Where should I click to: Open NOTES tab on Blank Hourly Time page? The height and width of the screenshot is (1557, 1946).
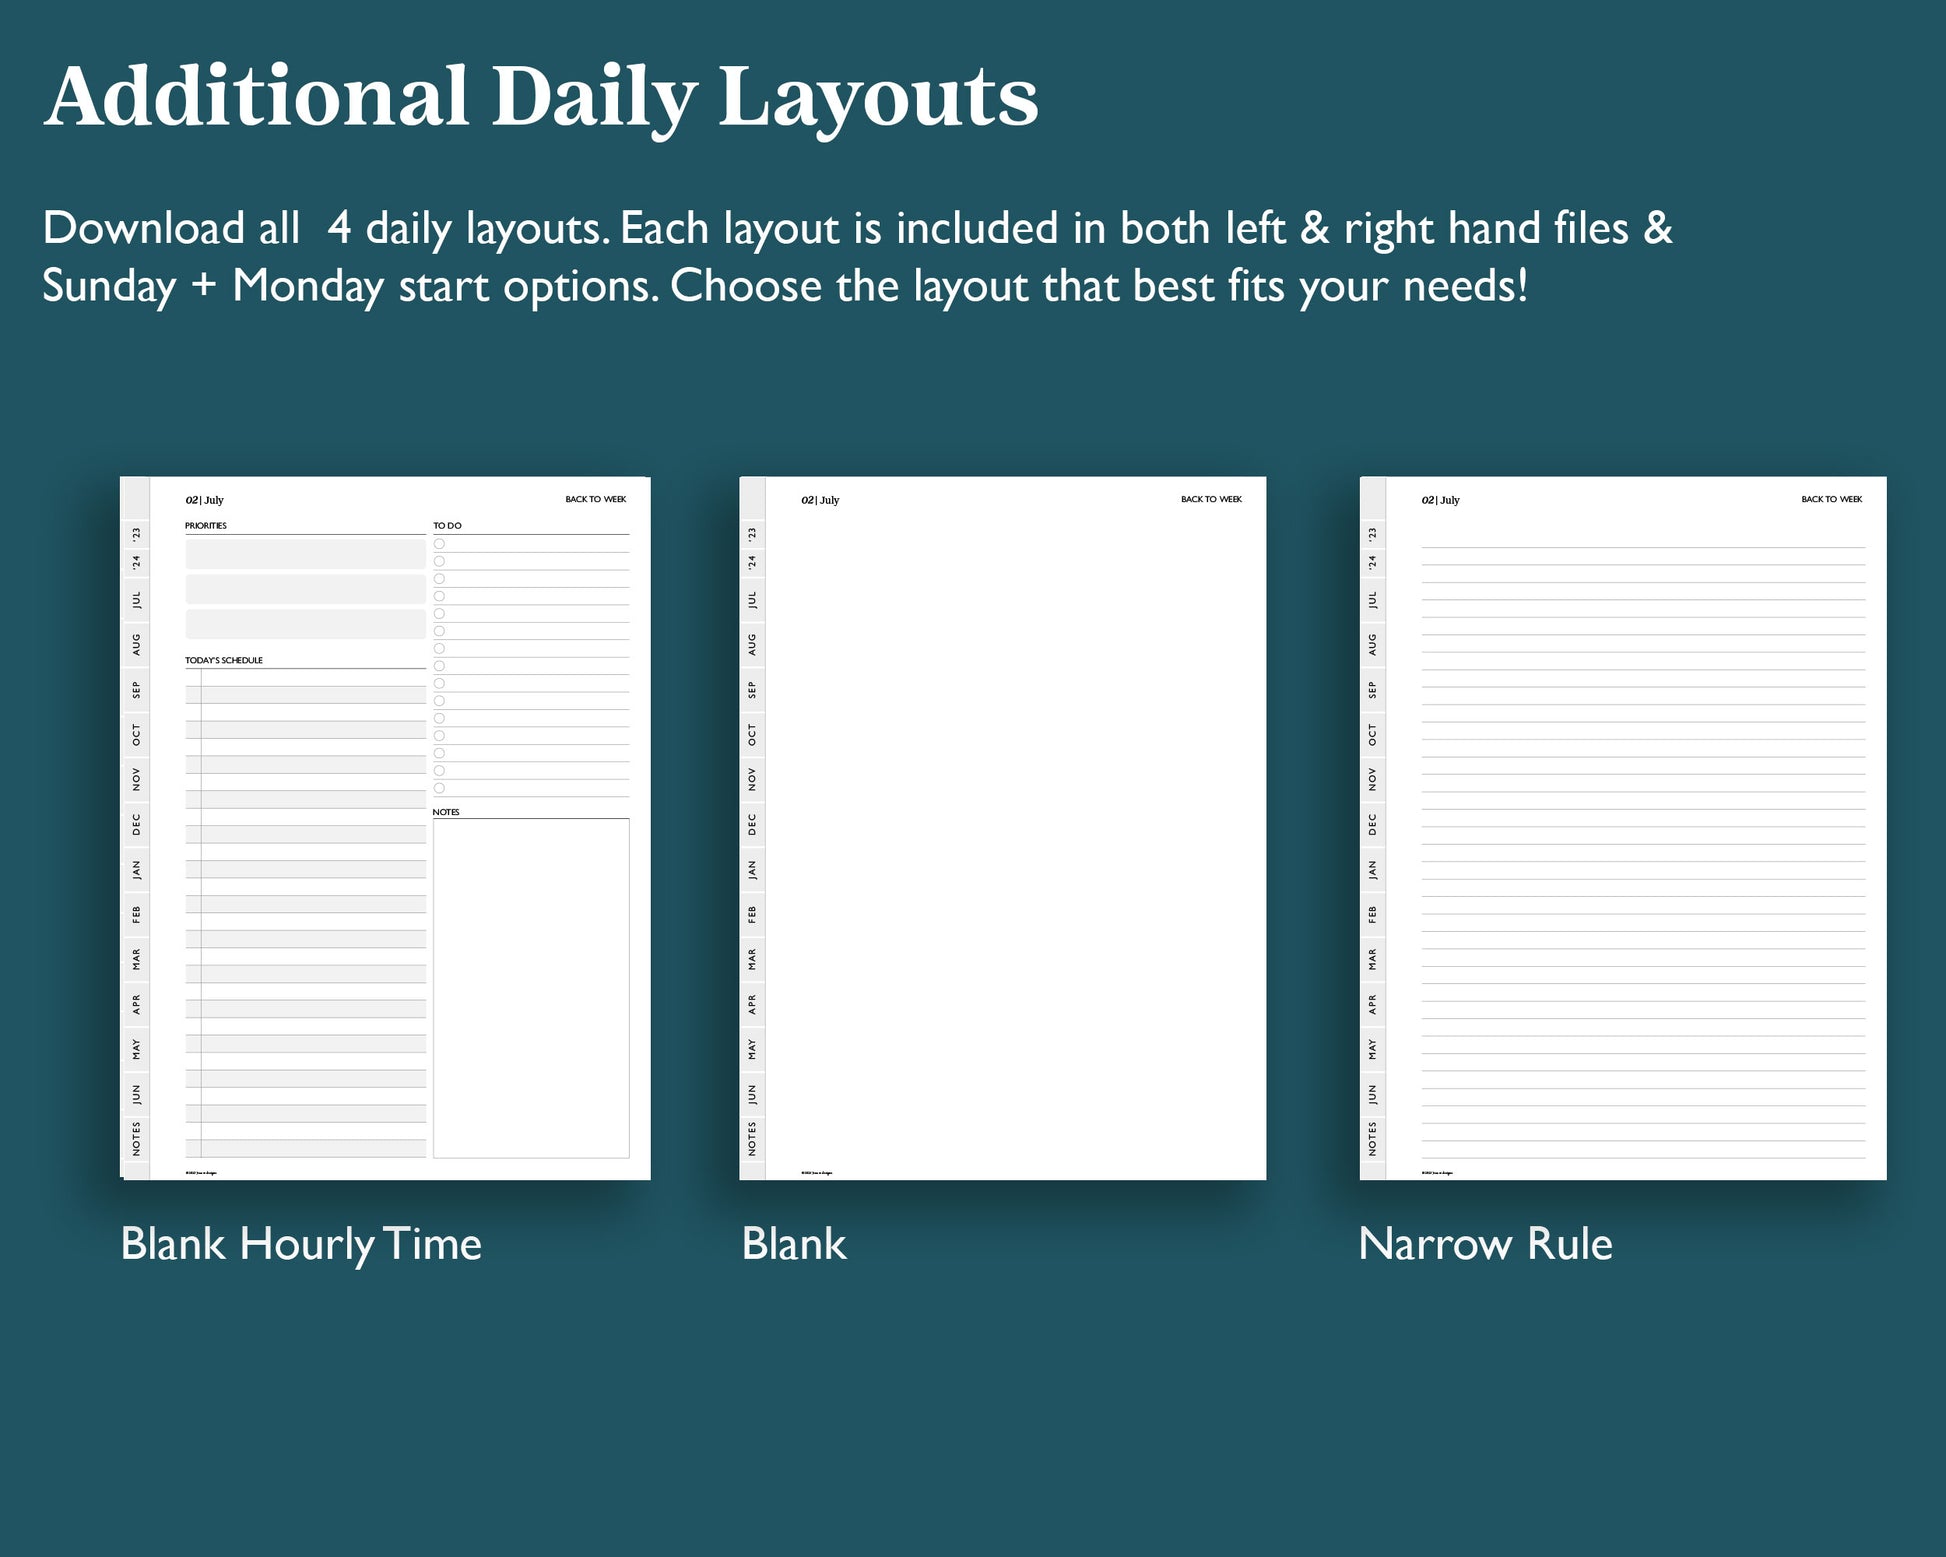(x=137, y=1139)
